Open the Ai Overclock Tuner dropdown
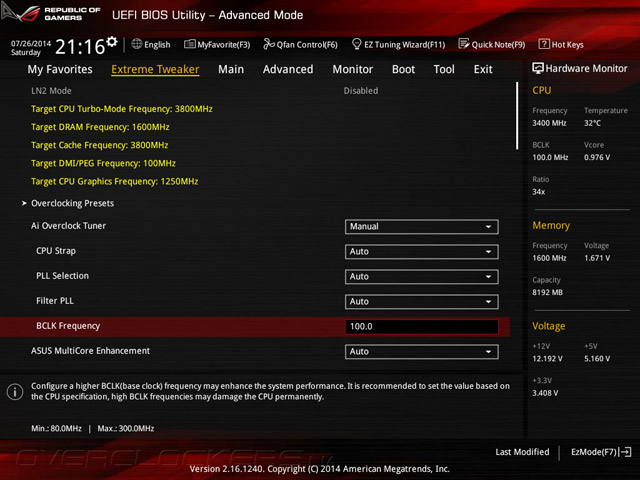 (x=422, y=227)
